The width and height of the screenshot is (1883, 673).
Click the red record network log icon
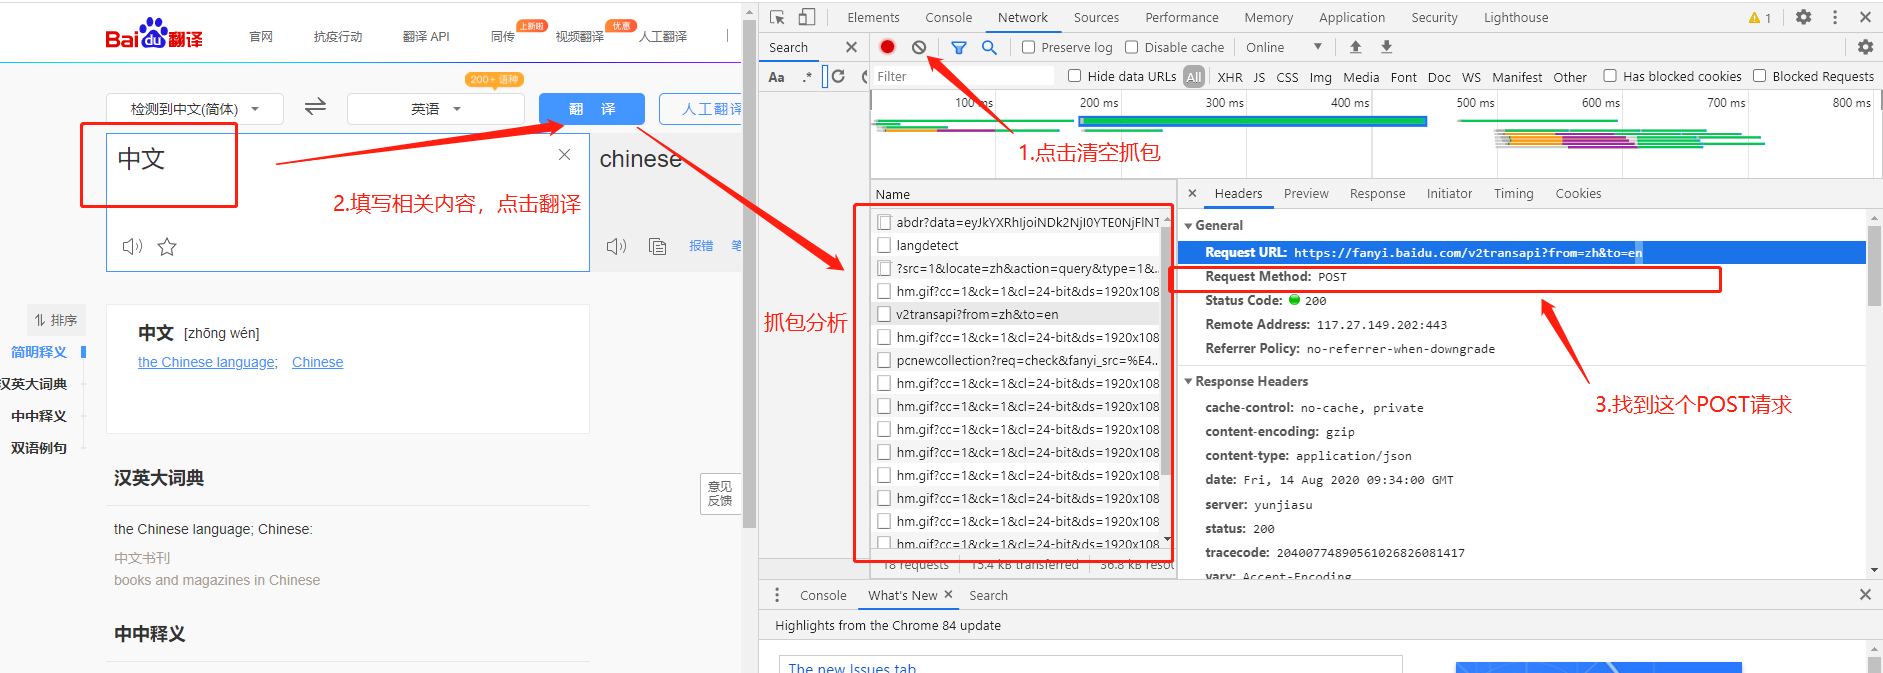887,47
